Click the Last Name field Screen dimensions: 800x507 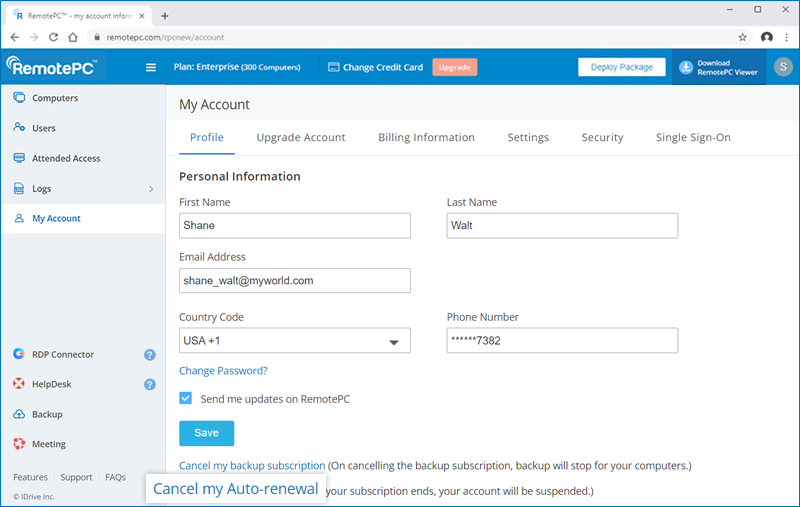click(562, 225)
